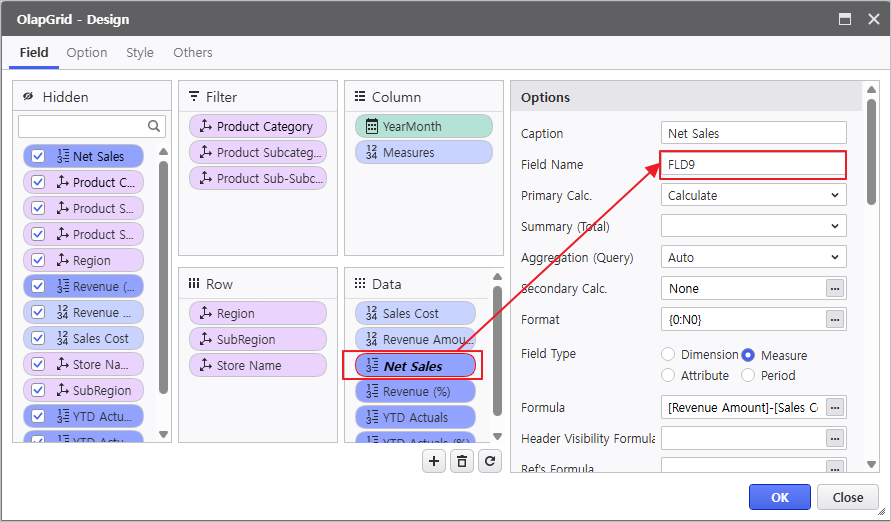Click the Field Name input box
The image size is (891, 522).
[753, 164]
